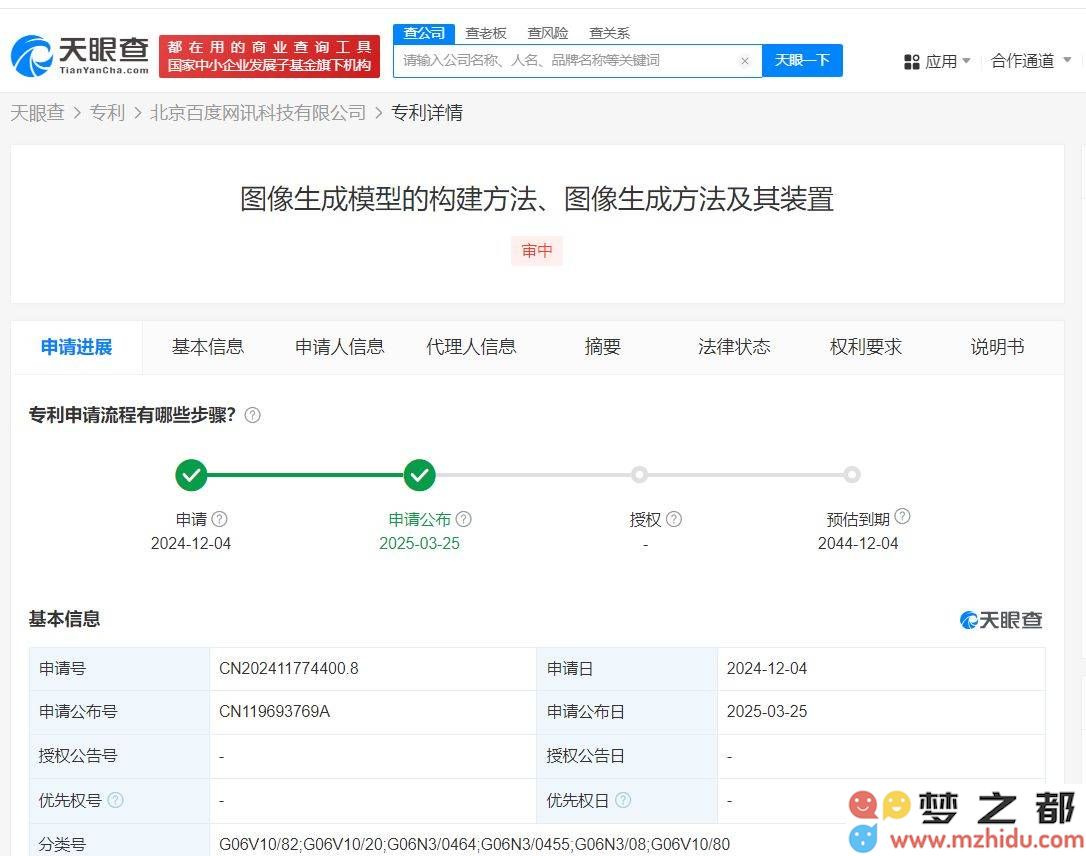Screen dimensions: 1086x856
Task: Click the 基本信息 section heading
Action: click(64, 619)
